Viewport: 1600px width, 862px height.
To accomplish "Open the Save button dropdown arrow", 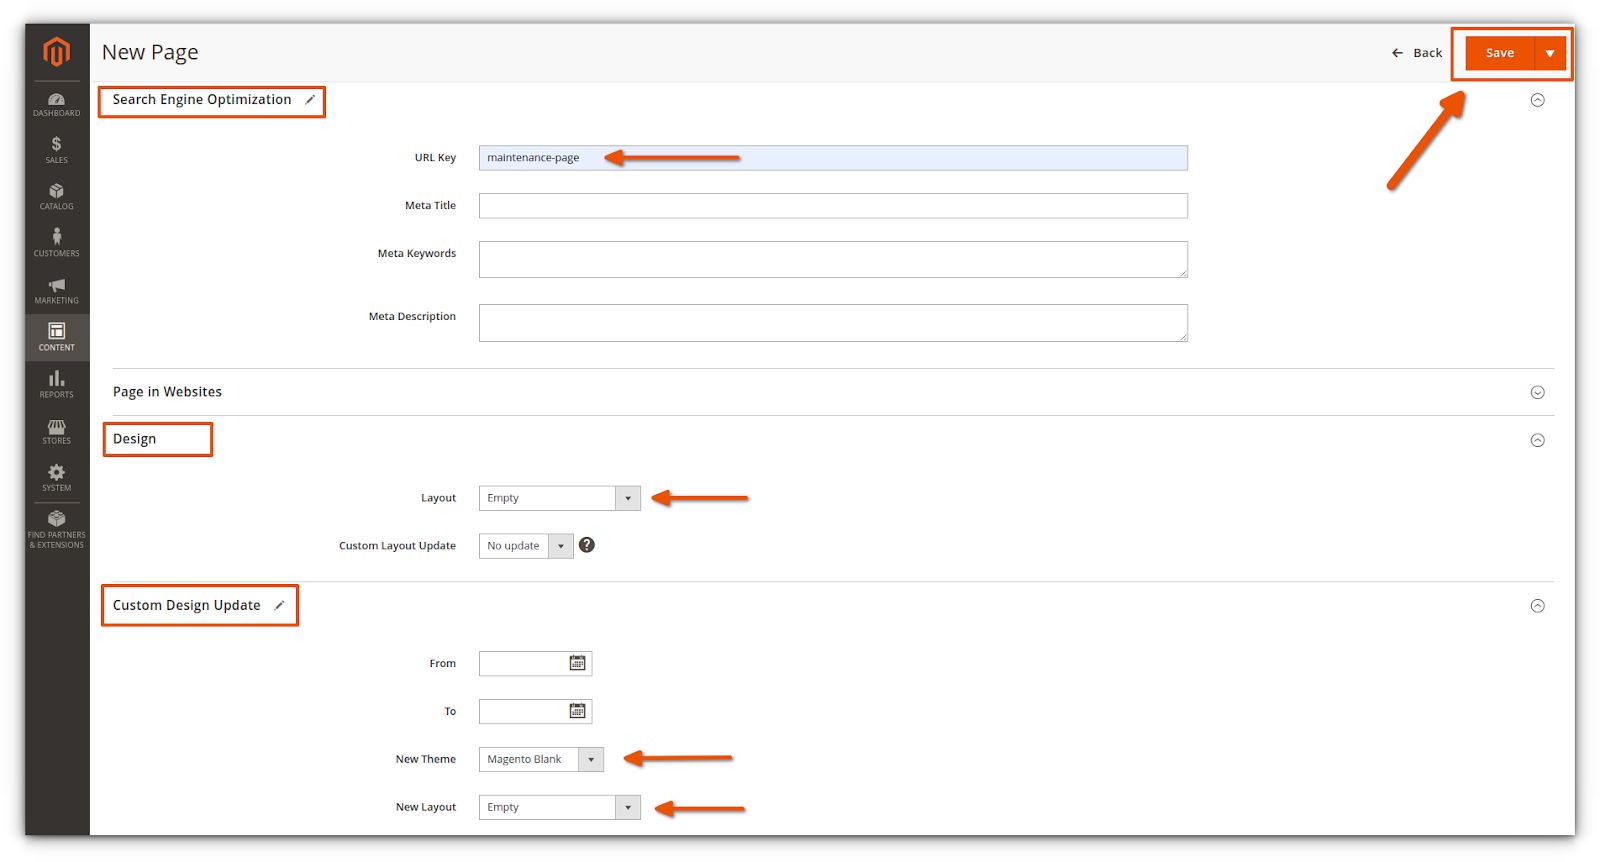I will (1550, 53).
